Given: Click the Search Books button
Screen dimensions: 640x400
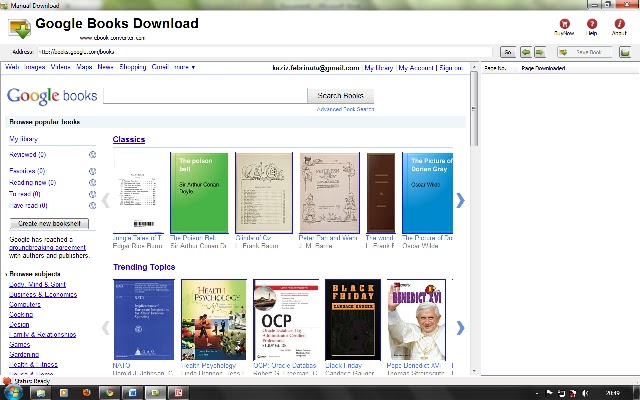Looking at the screenshot, I should [x=340, y=96].
